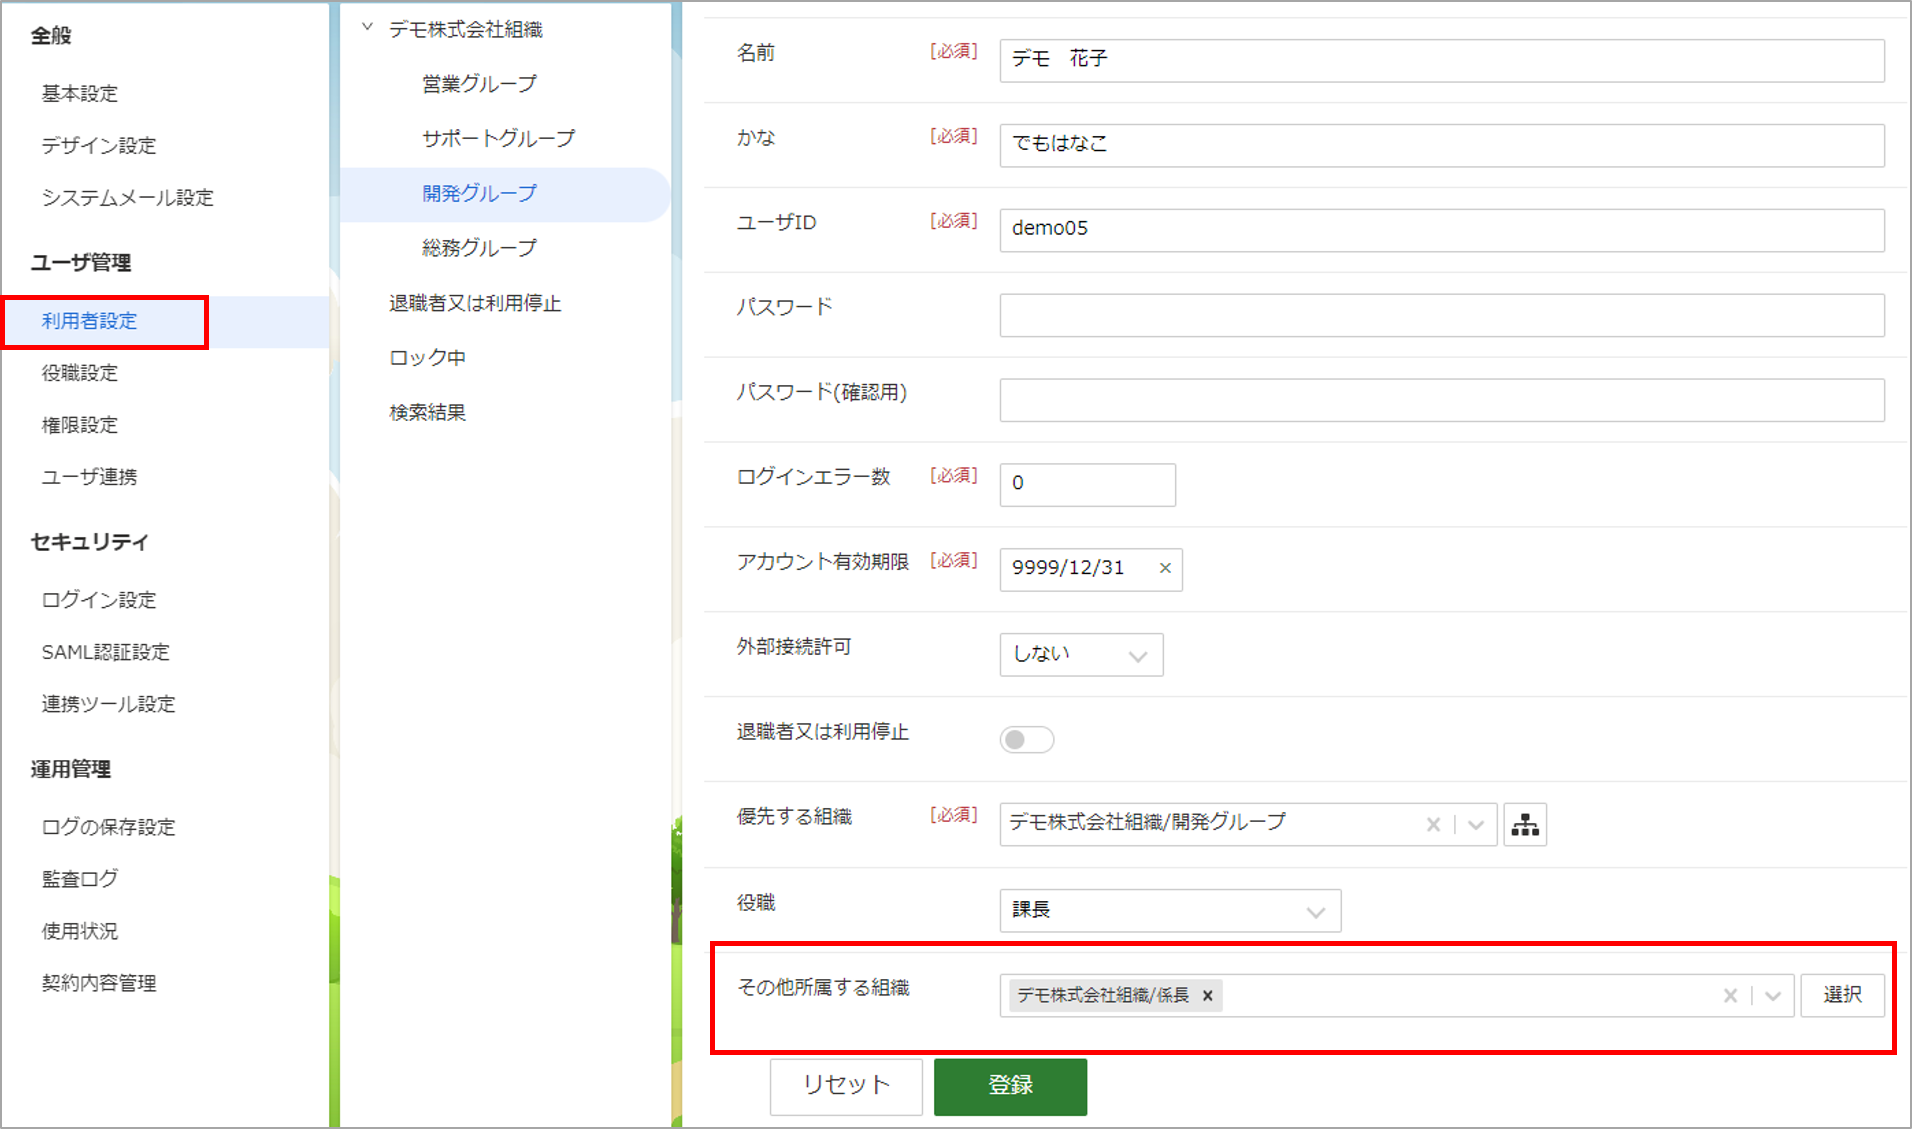The width and height of the screenshot is (1912, 1129).
Task: Open SAML認証設定 in the sidebar
Action: 106,652
